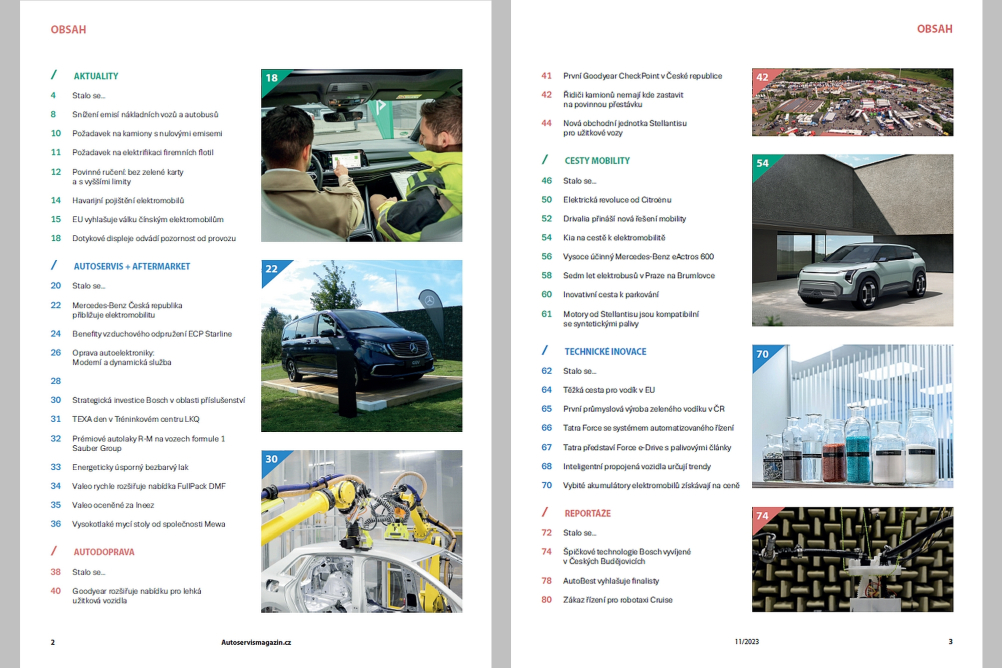The image size is (1002, 668).
Task: Open the page 18 car interior thumbnail
Action: coord(362,155)
